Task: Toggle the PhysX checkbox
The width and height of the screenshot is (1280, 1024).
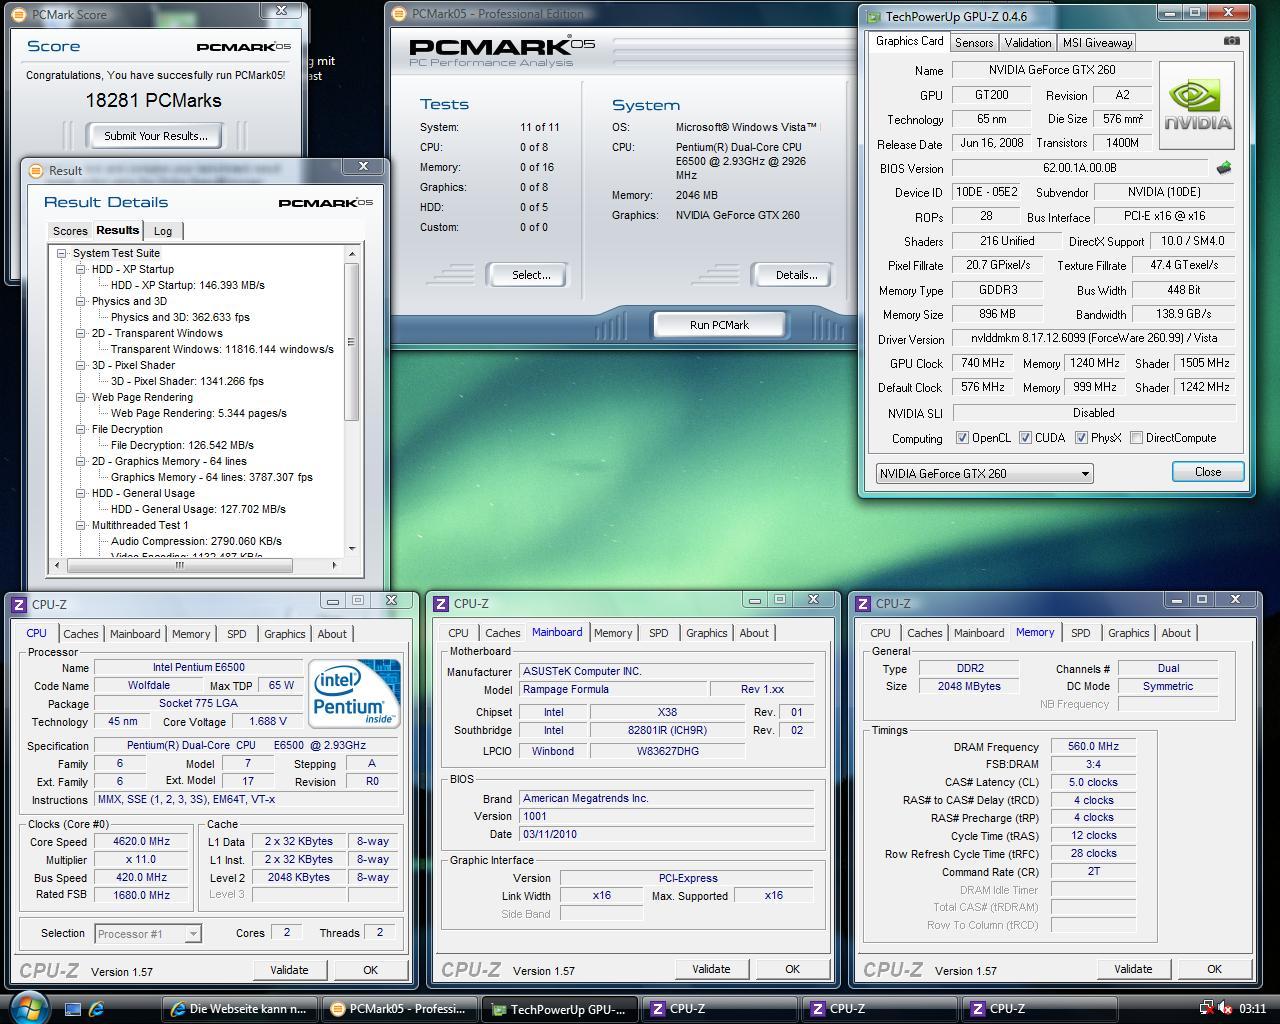Action: tap(1081, 438)
